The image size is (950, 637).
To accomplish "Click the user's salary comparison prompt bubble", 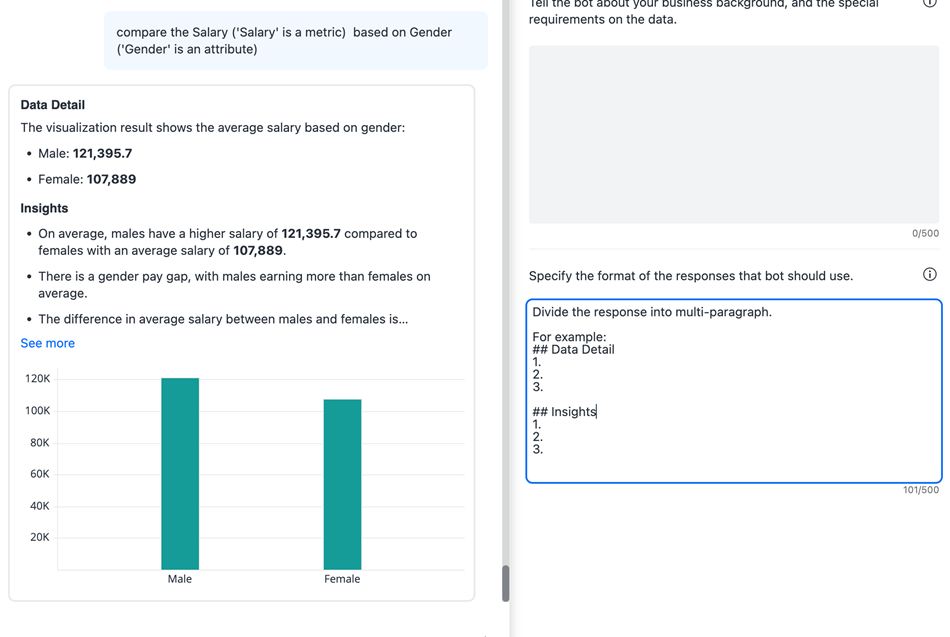I will (x=296, y=41).
